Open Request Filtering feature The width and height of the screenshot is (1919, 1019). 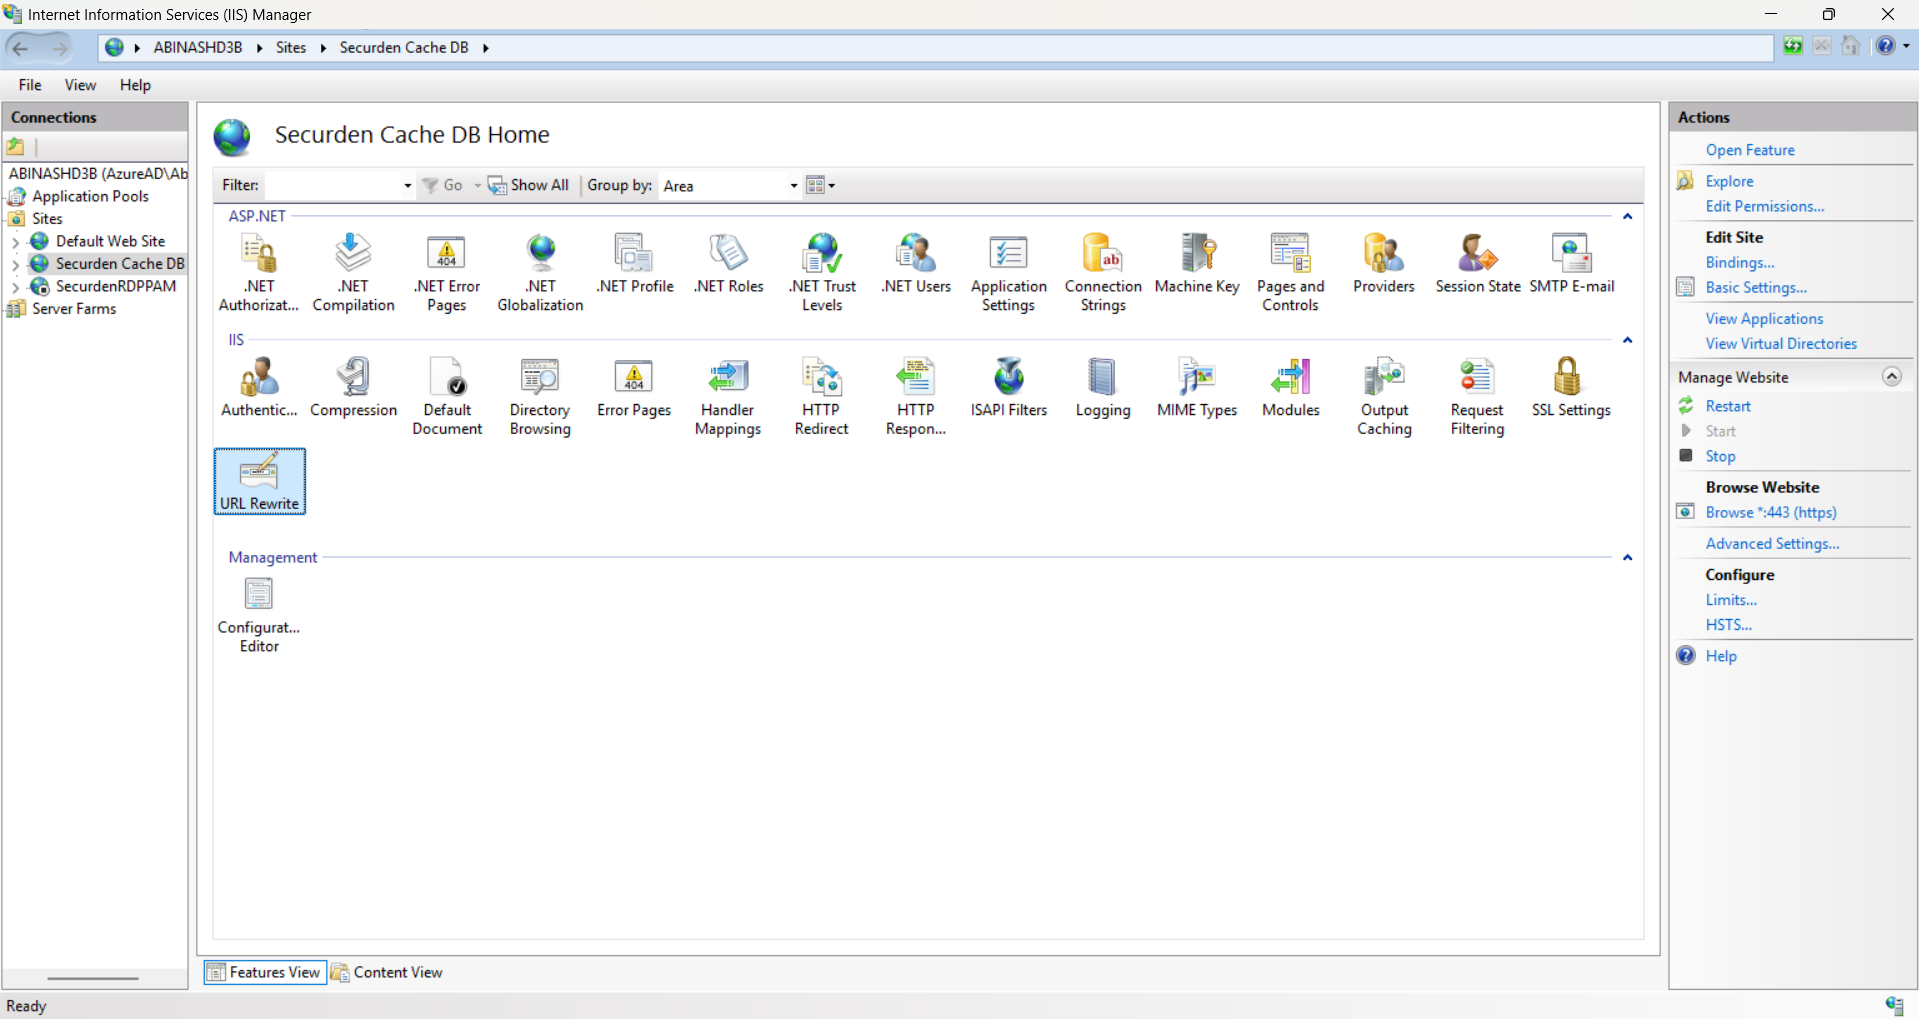(1478, 396)
